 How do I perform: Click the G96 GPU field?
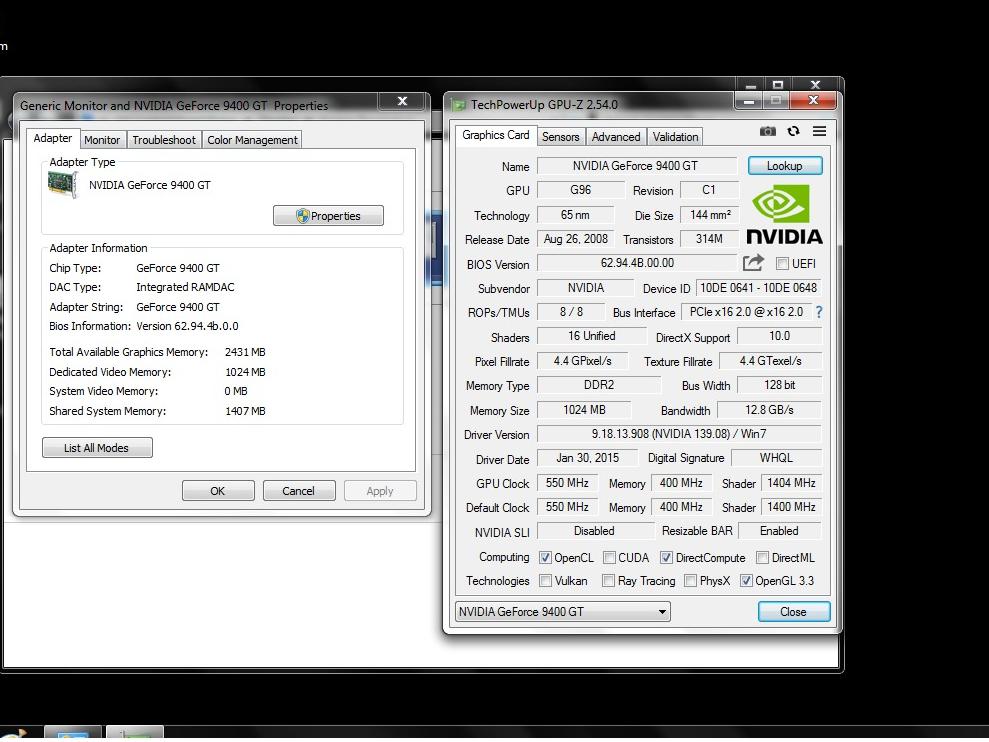pyautogui.click(x=580, y=190)
